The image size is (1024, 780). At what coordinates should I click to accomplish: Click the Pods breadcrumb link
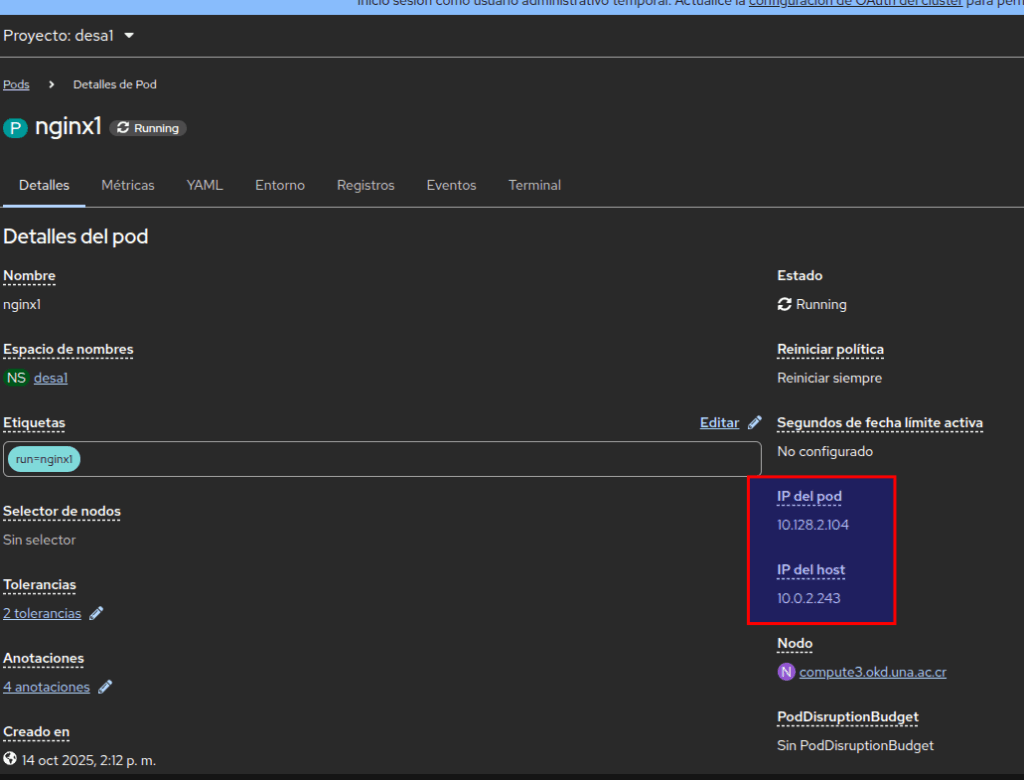pos(16,85)
